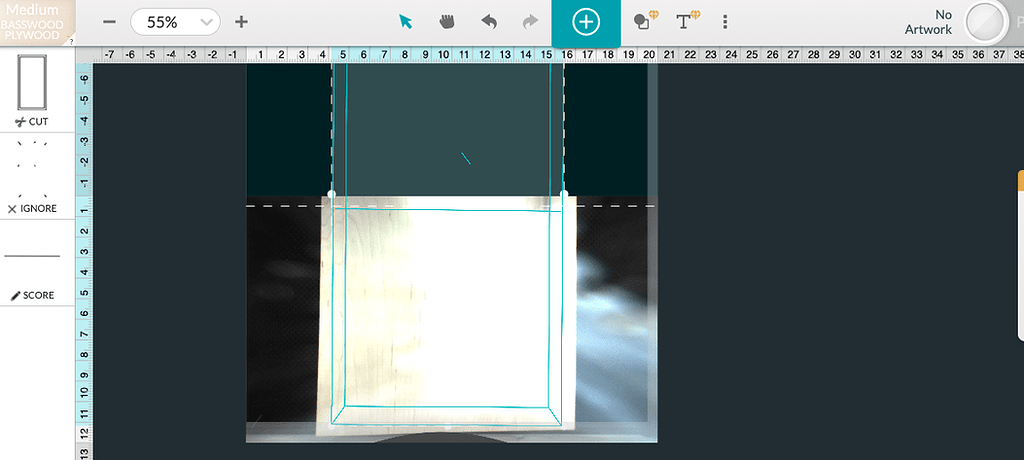The image size is (1024, 460).
Task: Click the IGNORE operation label
Action: [x=32, y=208]
